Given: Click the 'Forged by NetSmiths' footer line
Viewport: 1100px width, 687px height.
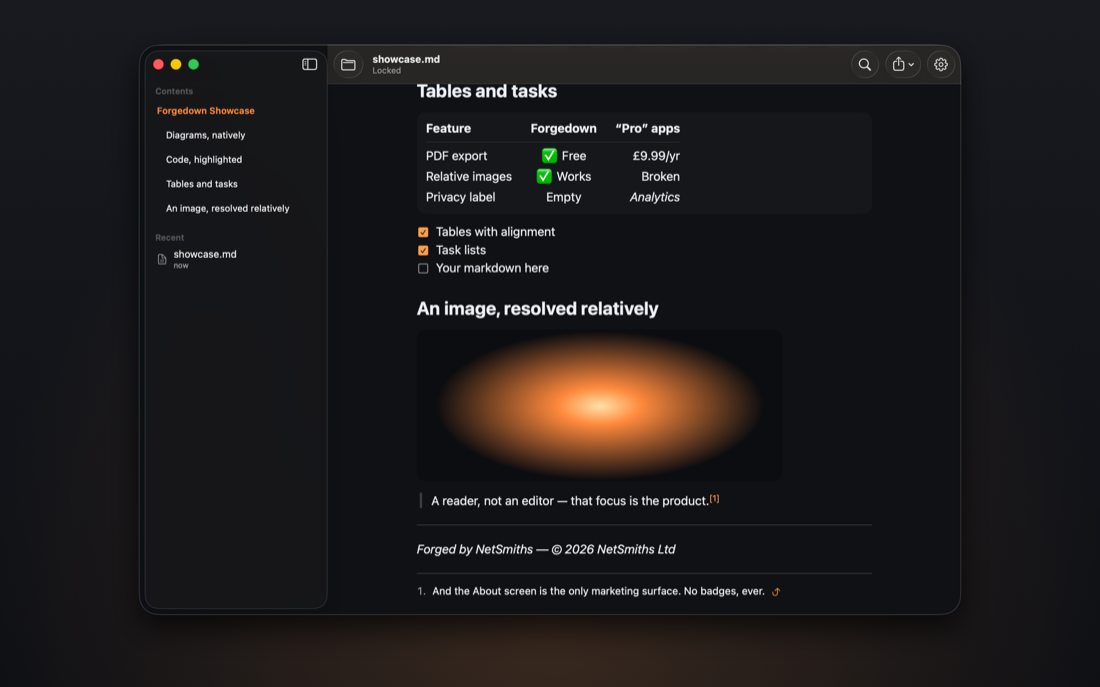Looking at the screenshot, I should (x=546, y=549).
